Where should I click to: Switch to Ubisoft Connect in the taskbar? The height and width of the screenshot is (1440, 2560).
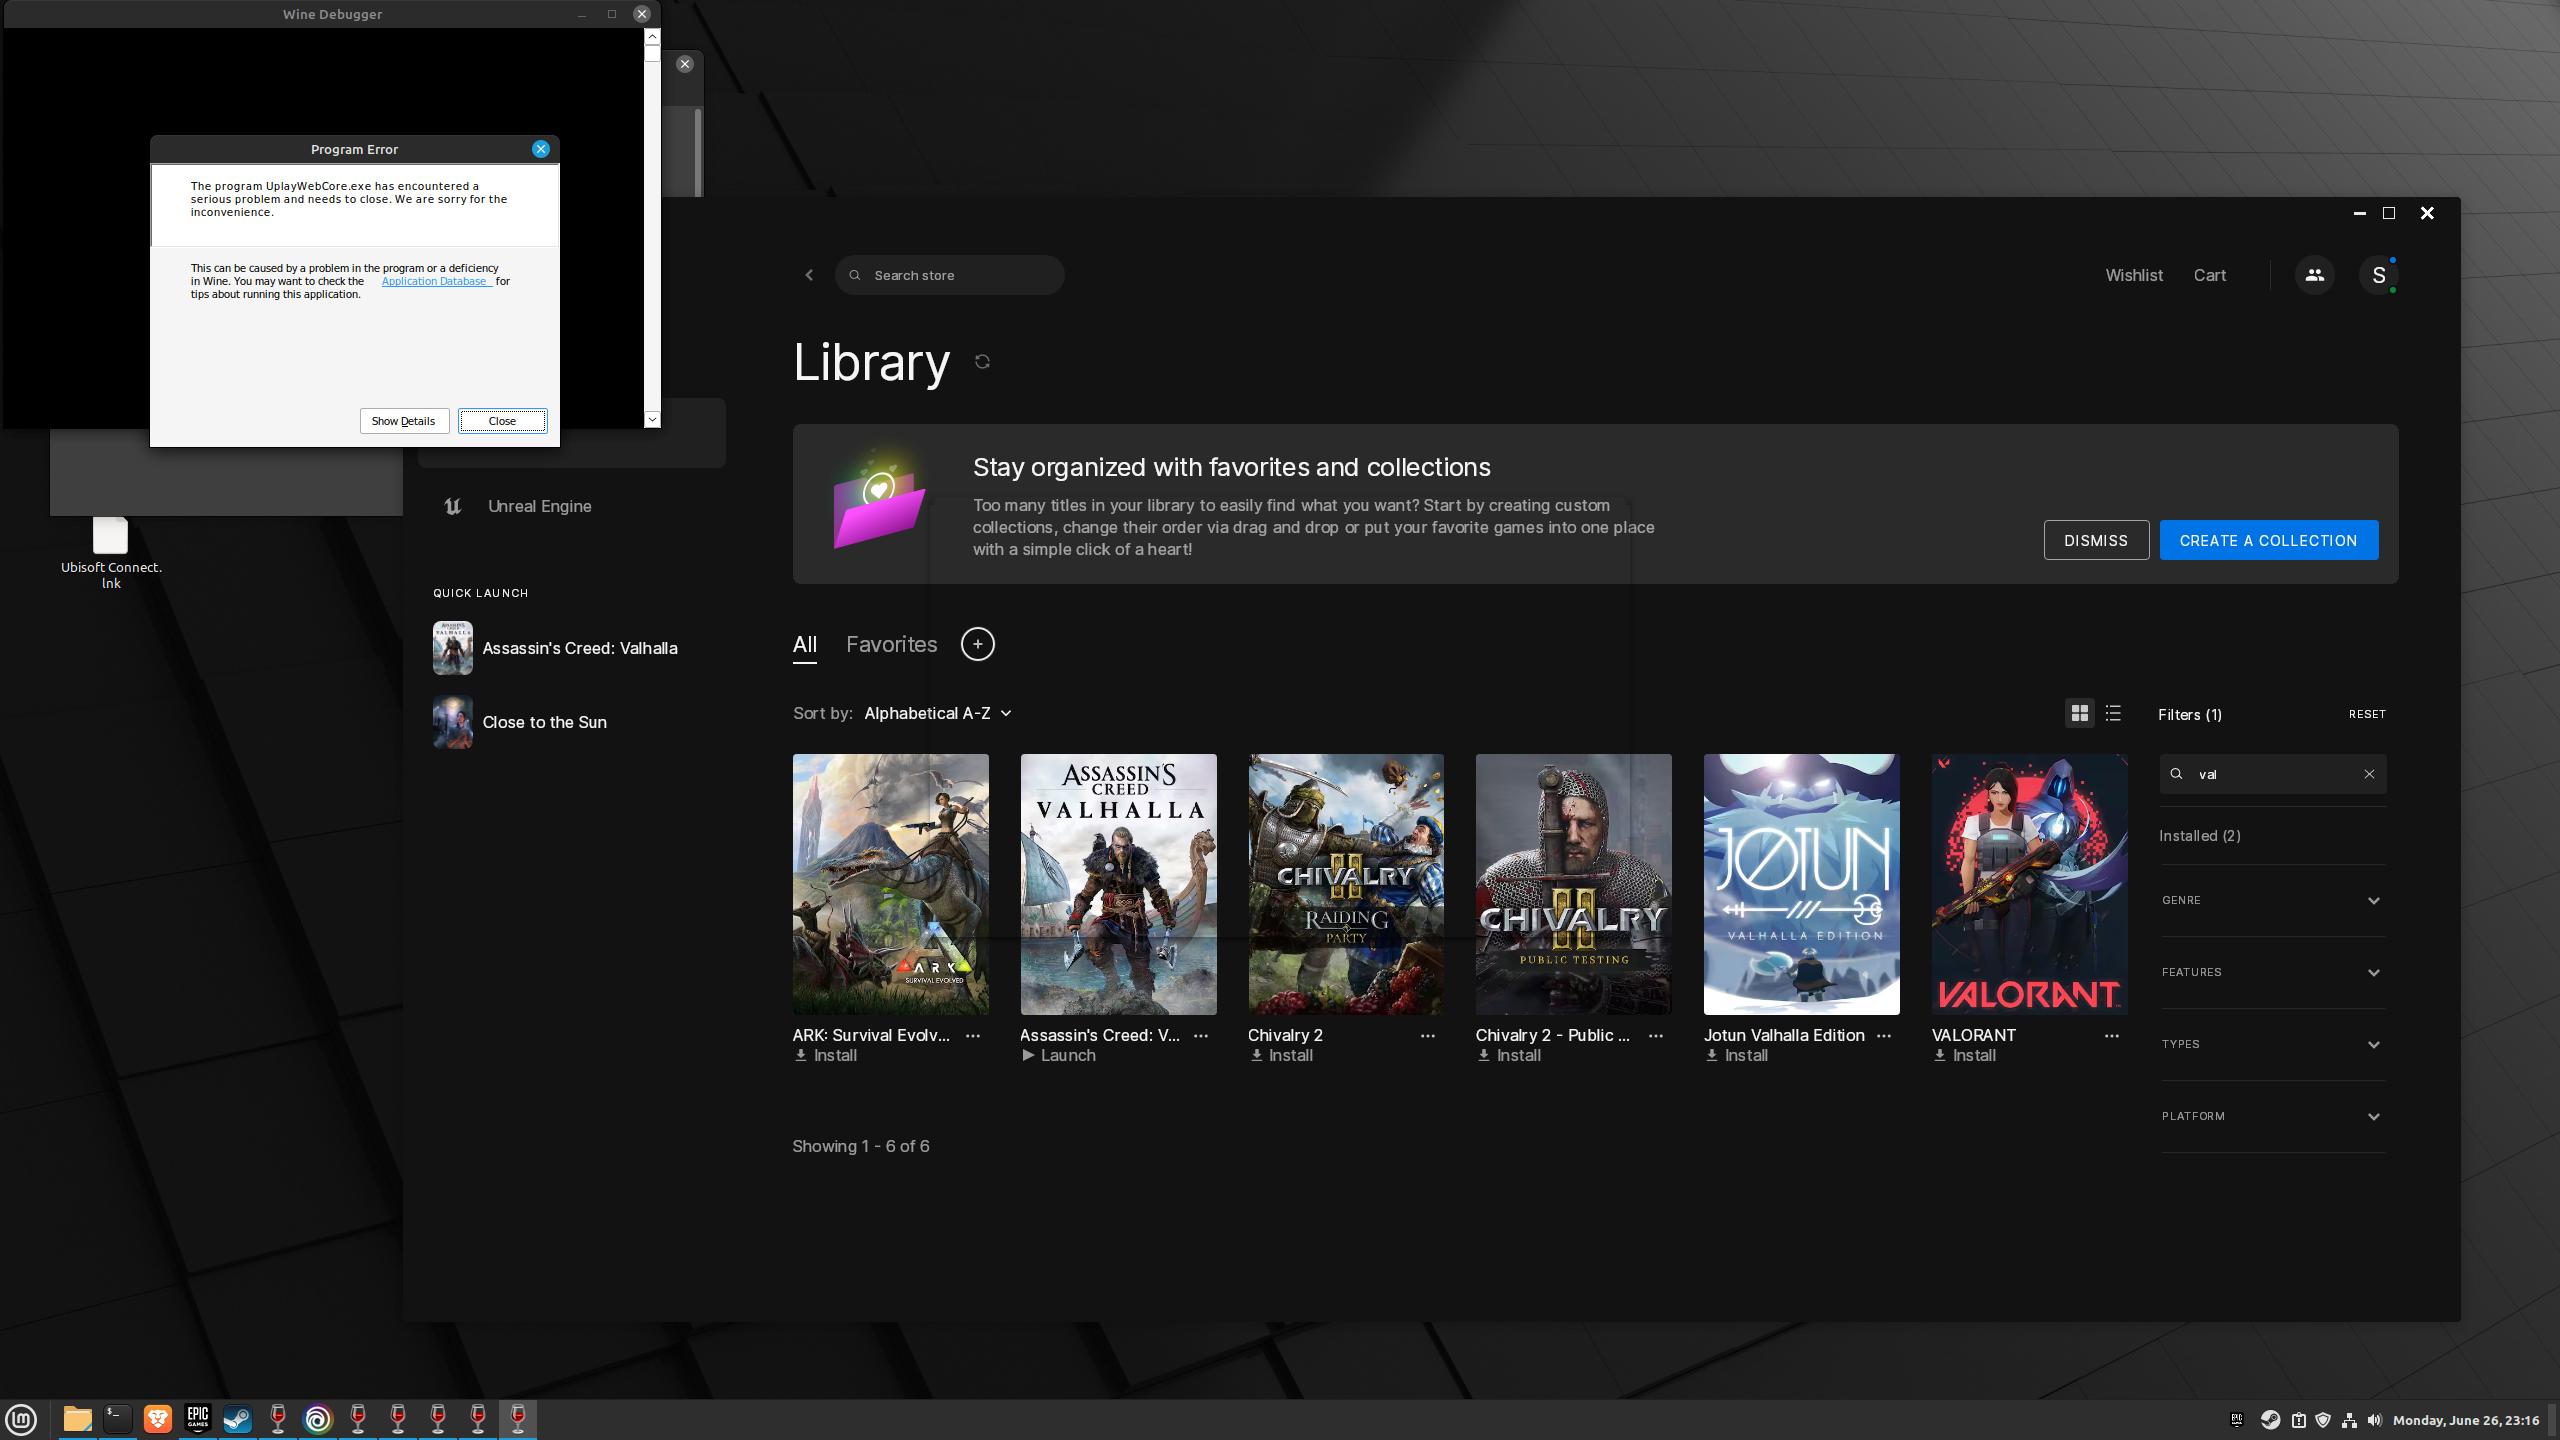pos(317,1419)
